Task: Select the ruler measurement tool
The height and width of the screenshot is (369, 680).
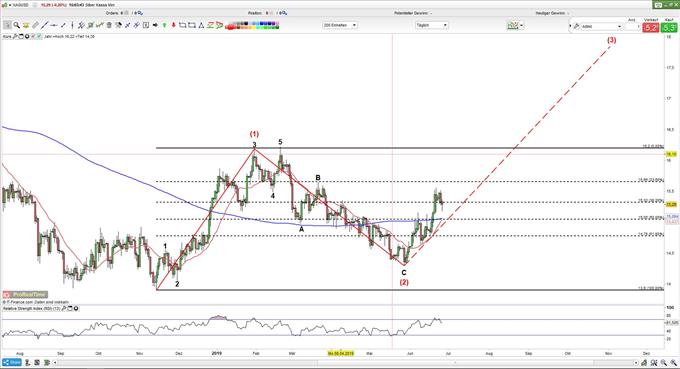Action: [35, 25]
